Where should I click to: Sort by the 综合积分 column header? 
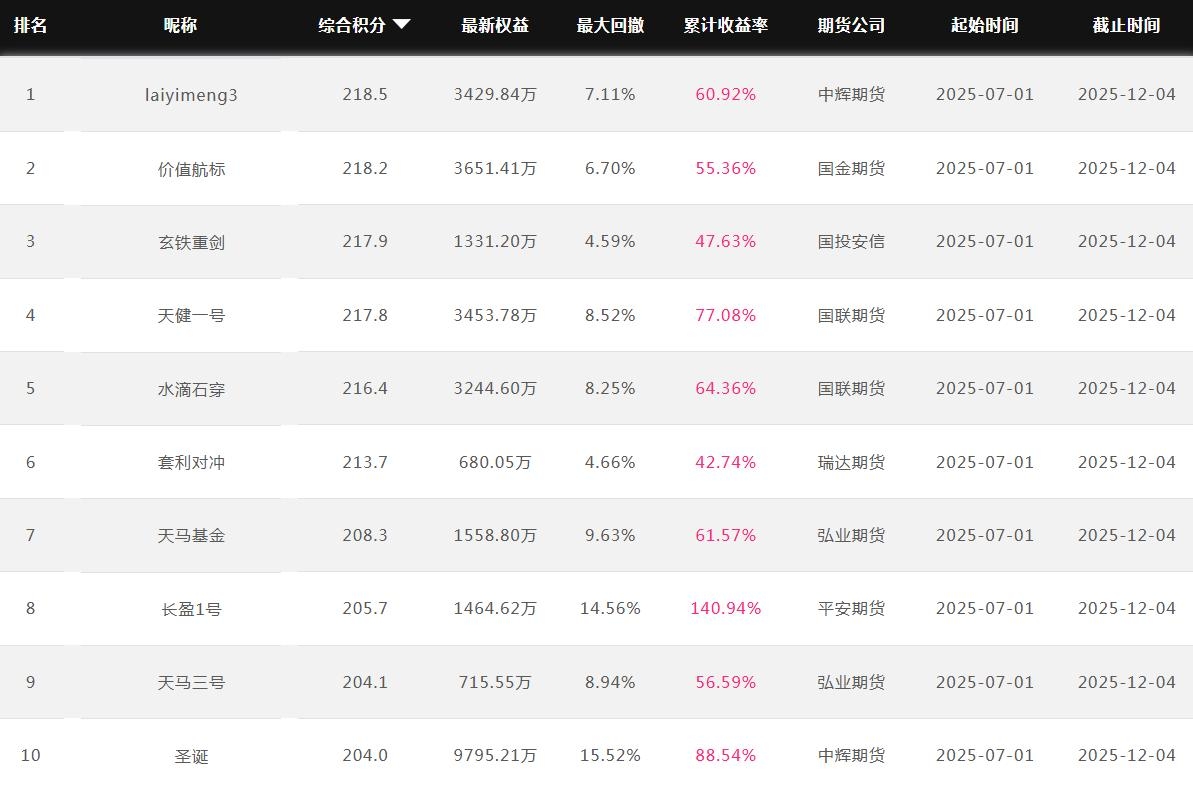tap(352, 26)
